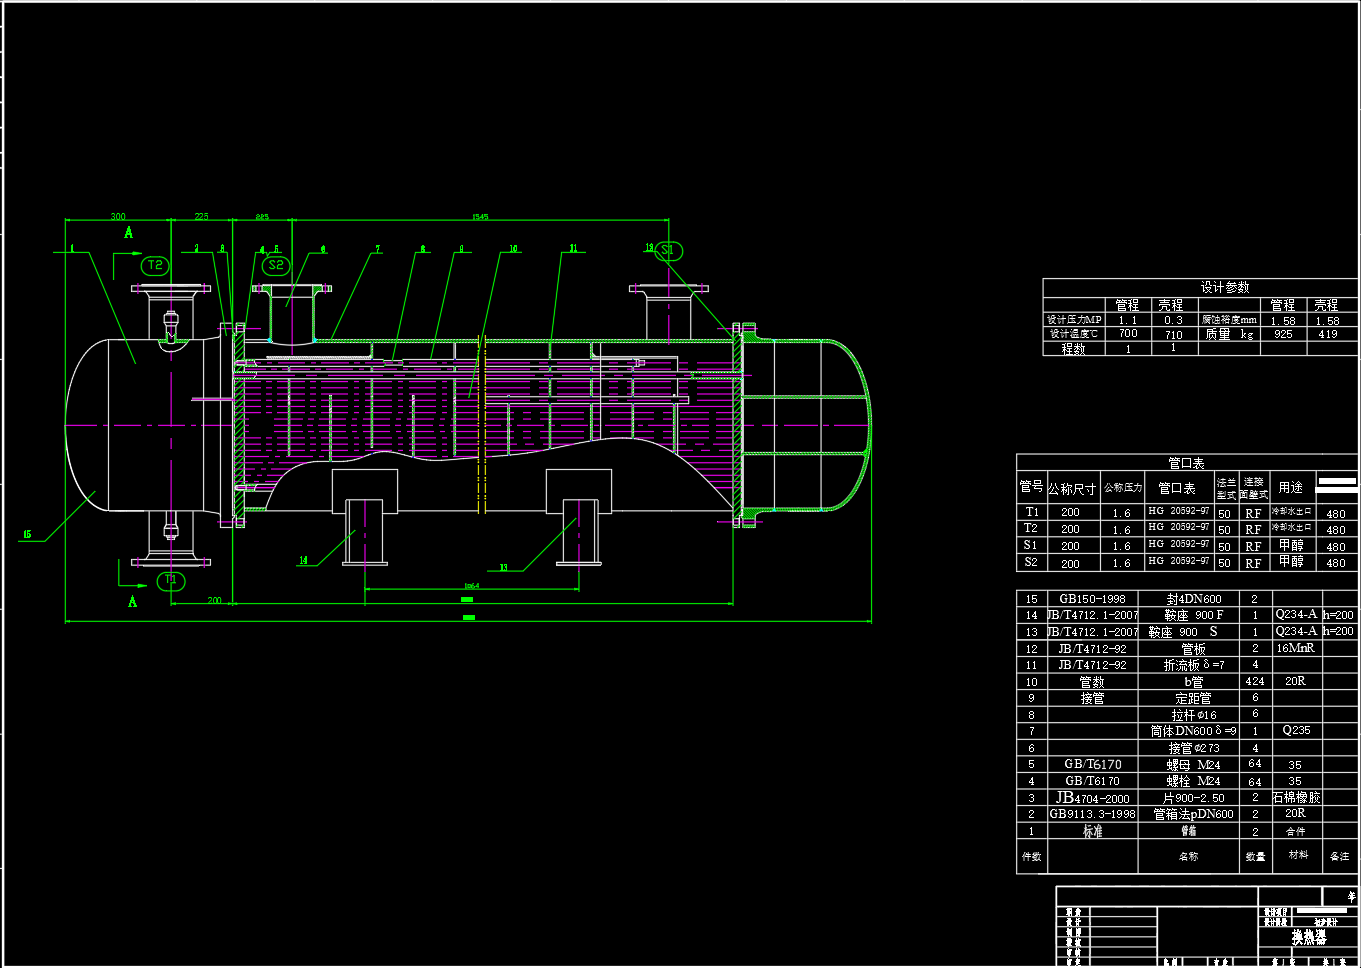Select the S2 nozzle label balloon
1361x968 pixels.
coord(276,265)
